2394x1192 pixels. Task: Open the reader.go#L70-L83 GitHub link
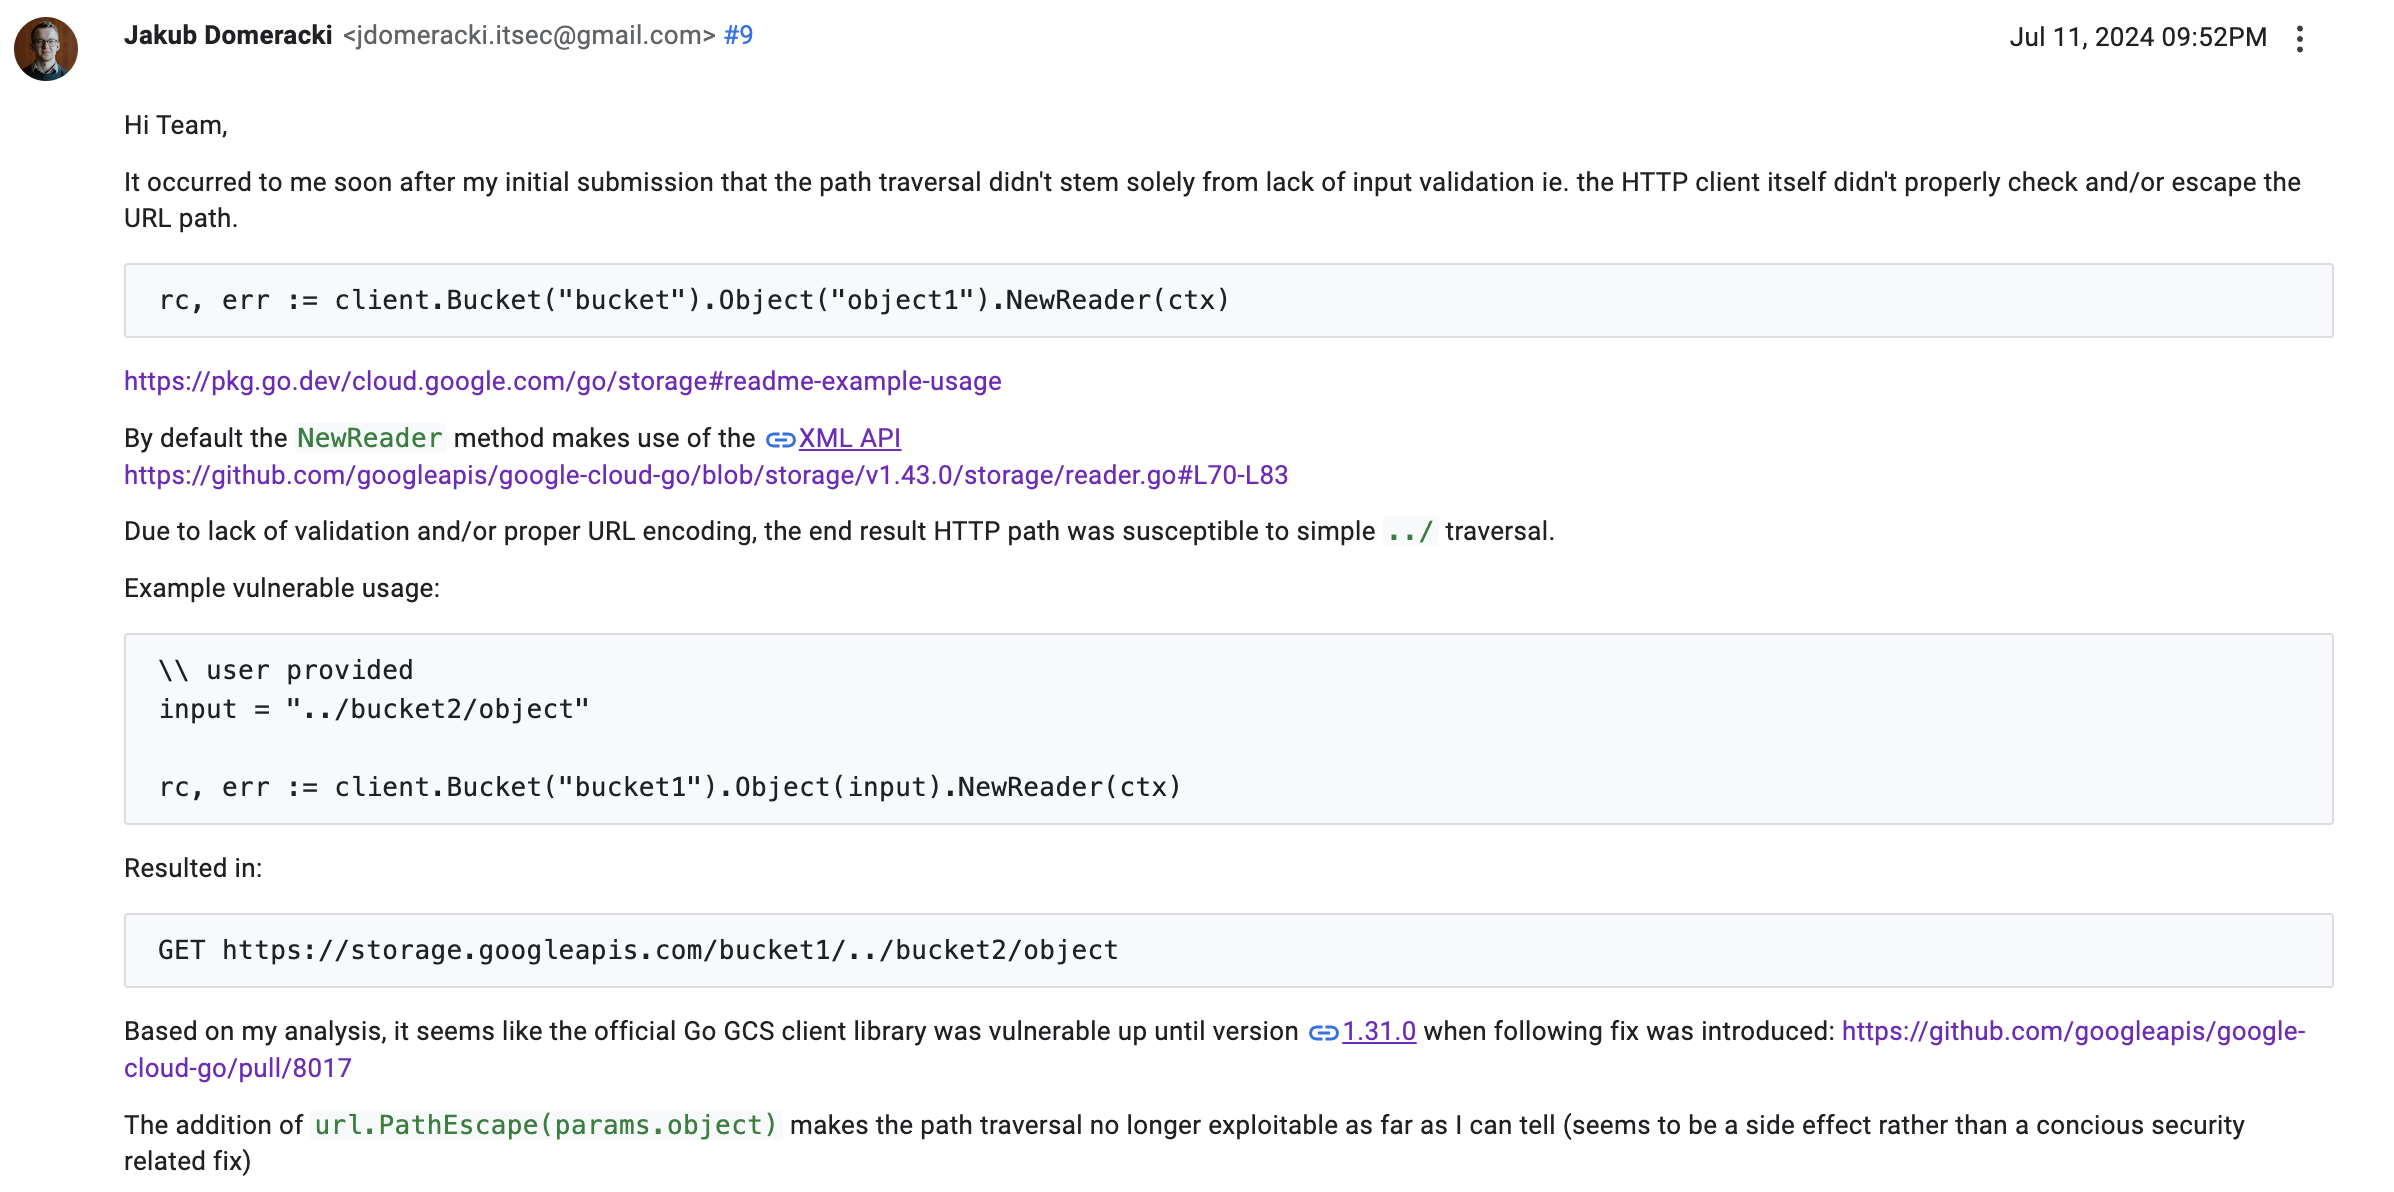[705, 475]
